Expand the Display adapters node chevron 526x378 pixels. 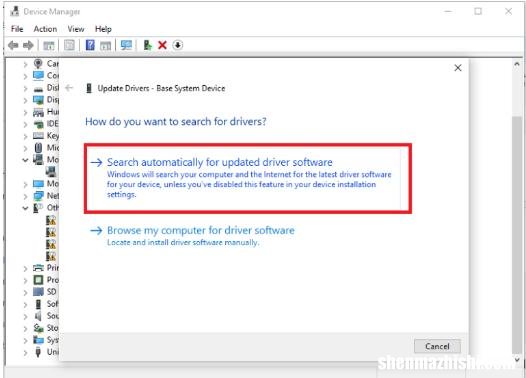[x=25, y=101]
